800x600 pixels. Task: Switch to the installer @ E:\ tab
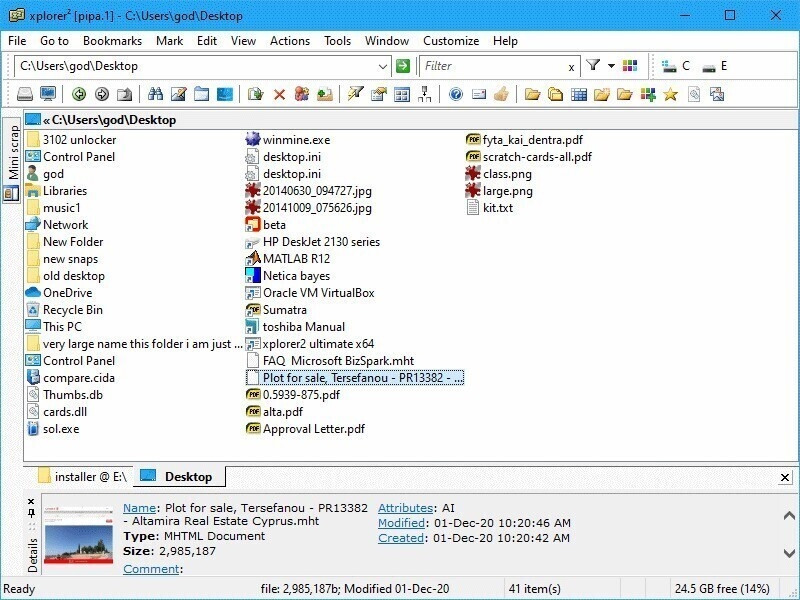pos(82,477)
